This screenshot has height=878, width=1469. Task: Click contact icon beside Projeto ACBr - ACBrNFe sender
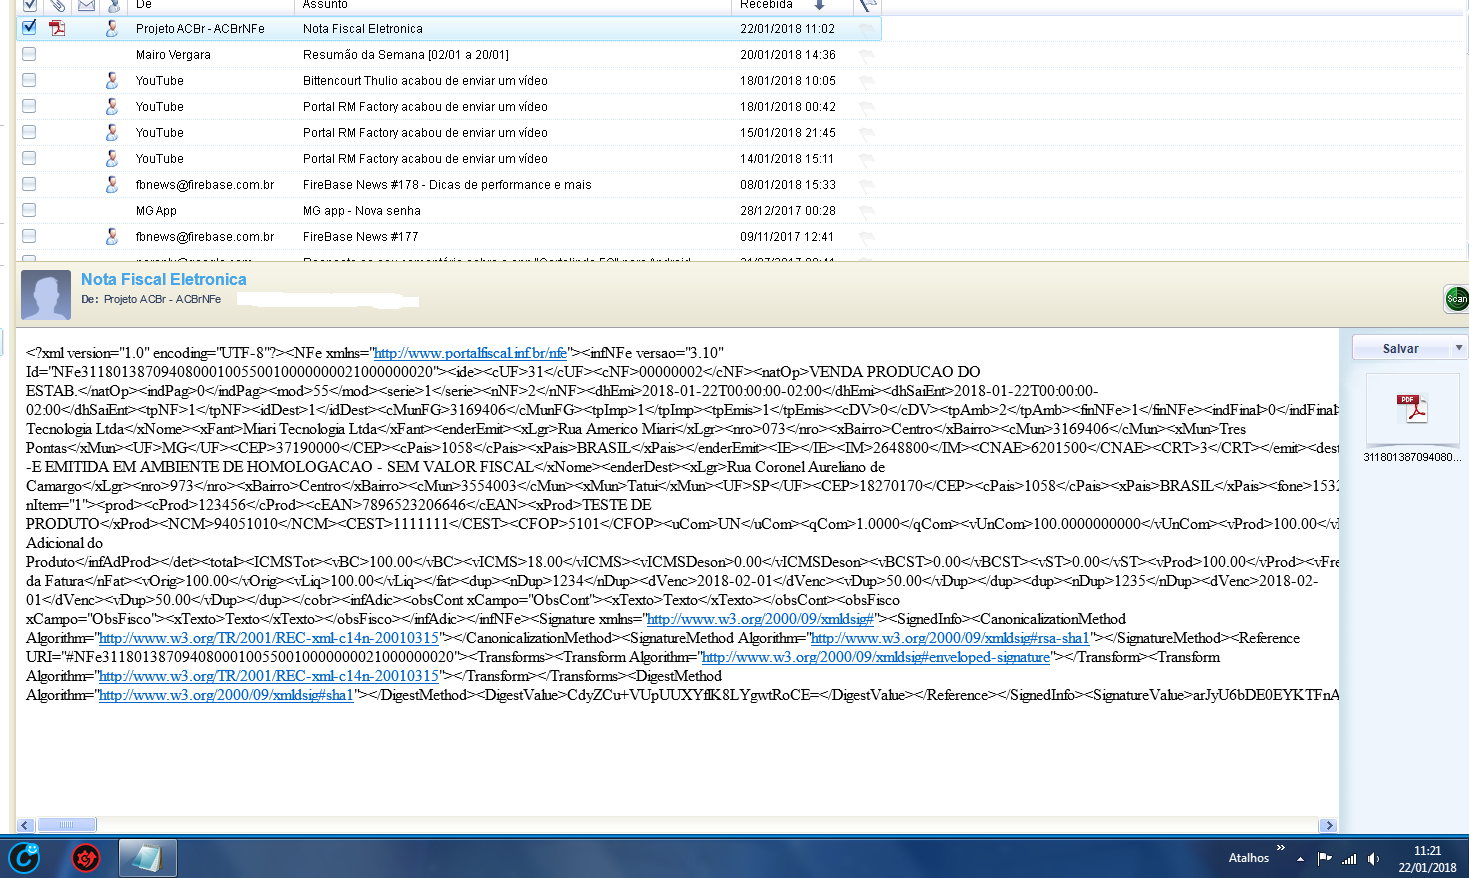(112, 28)
